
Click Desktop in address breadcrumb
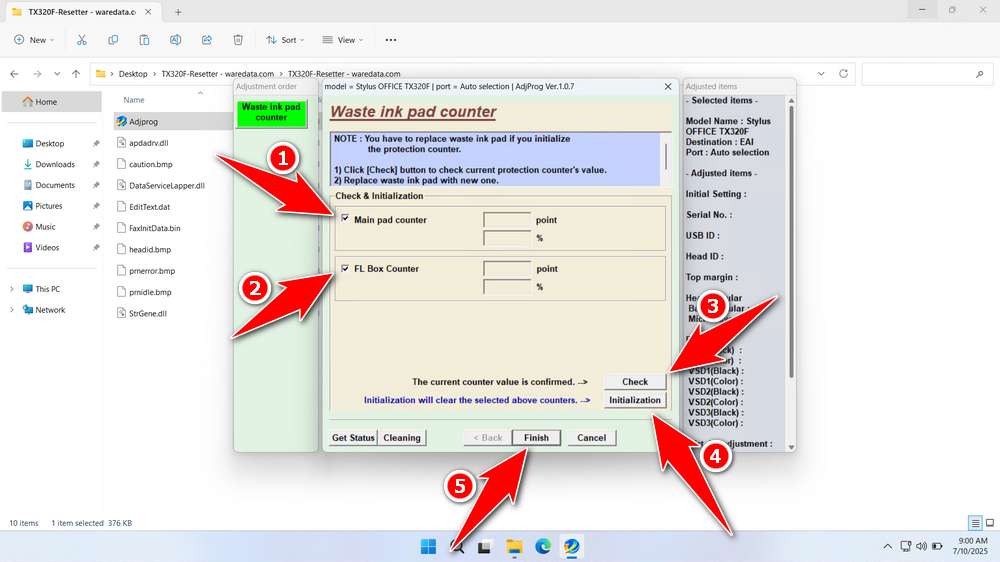133,74
